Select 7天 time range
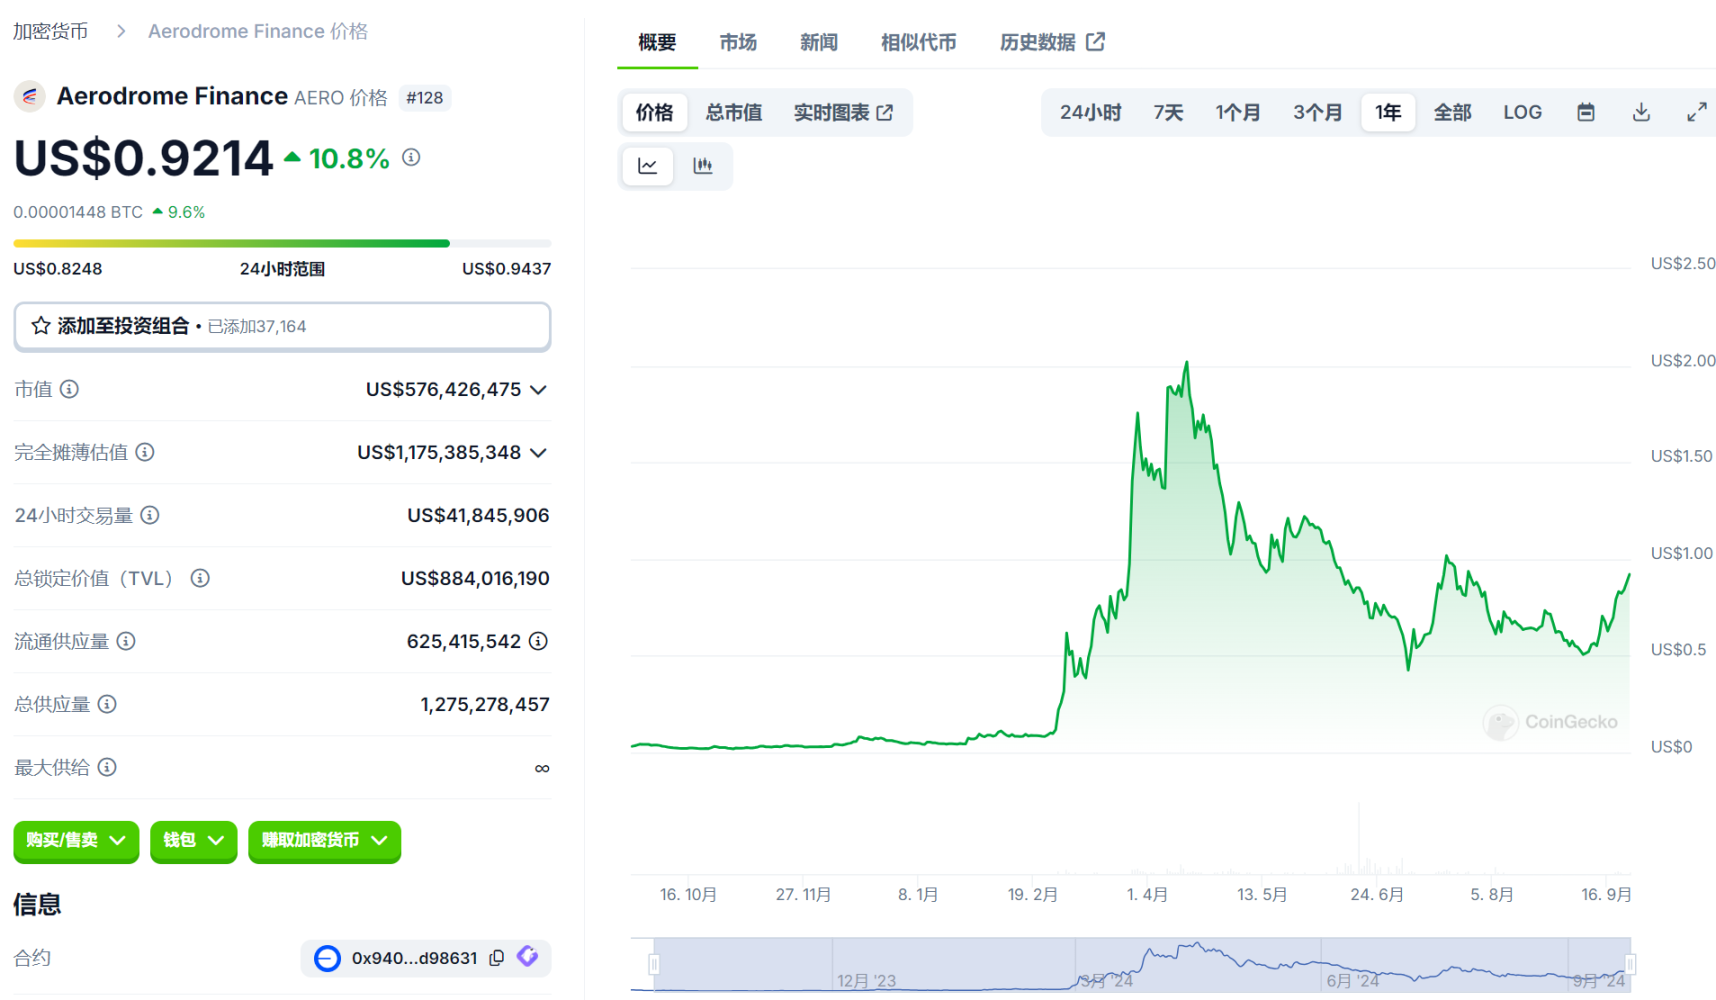Image resolution: width=1716 pixels, height=1000 pixels. [1168, 112]
